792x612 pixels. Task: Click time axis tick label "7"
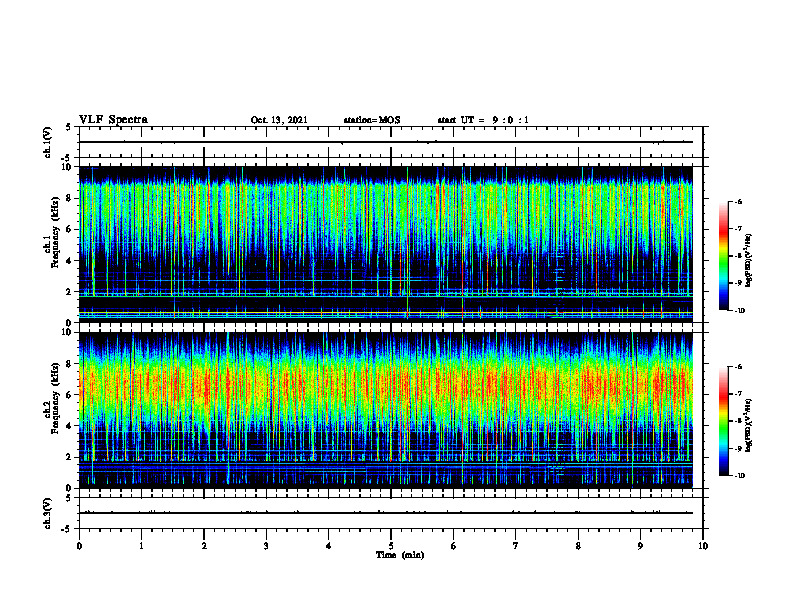pyautogui.click(x=516, y=546)
